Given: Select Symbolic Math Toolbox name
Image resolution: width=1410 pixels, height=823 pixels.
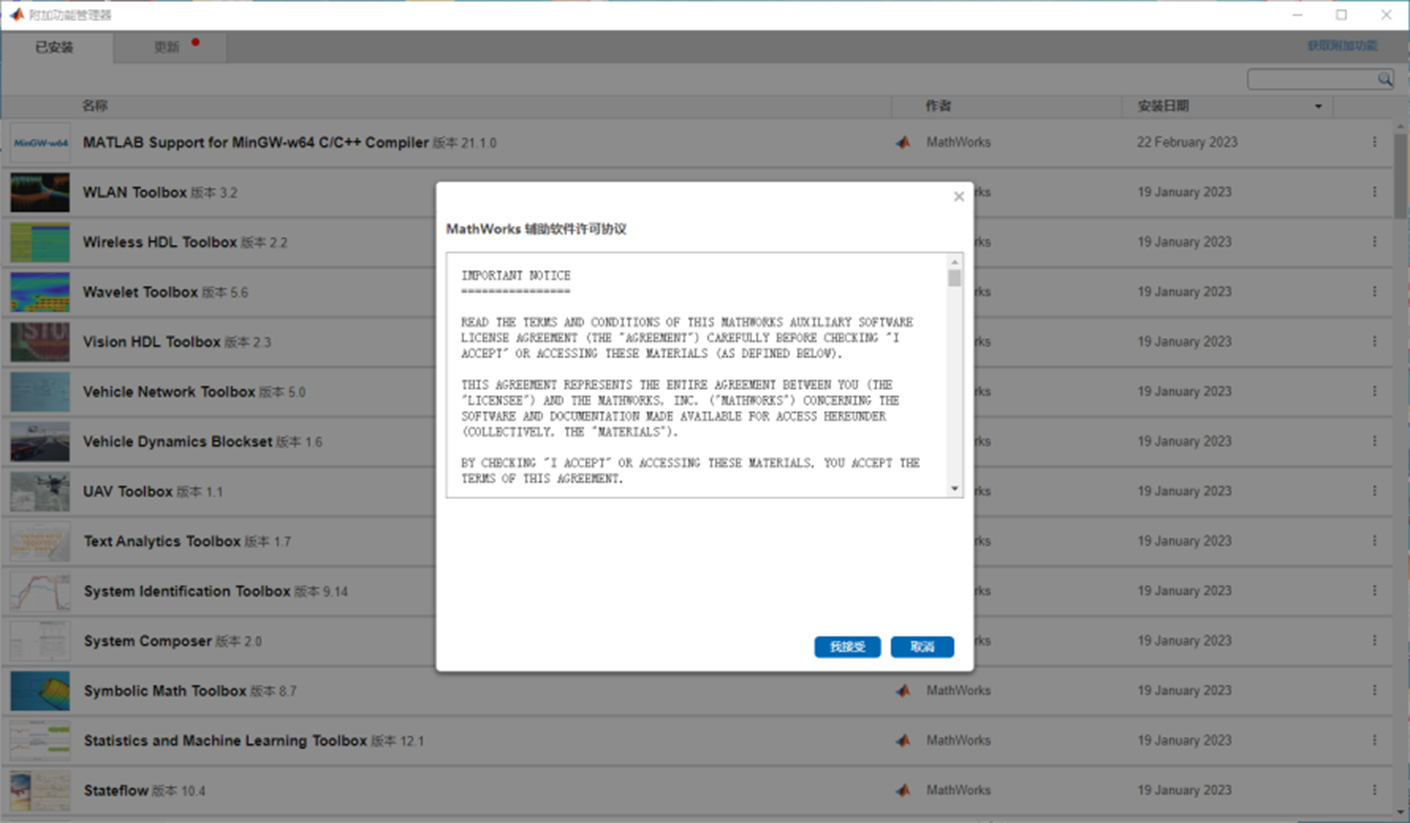Looking at the screenshot, I should click(x=165, y=691).
